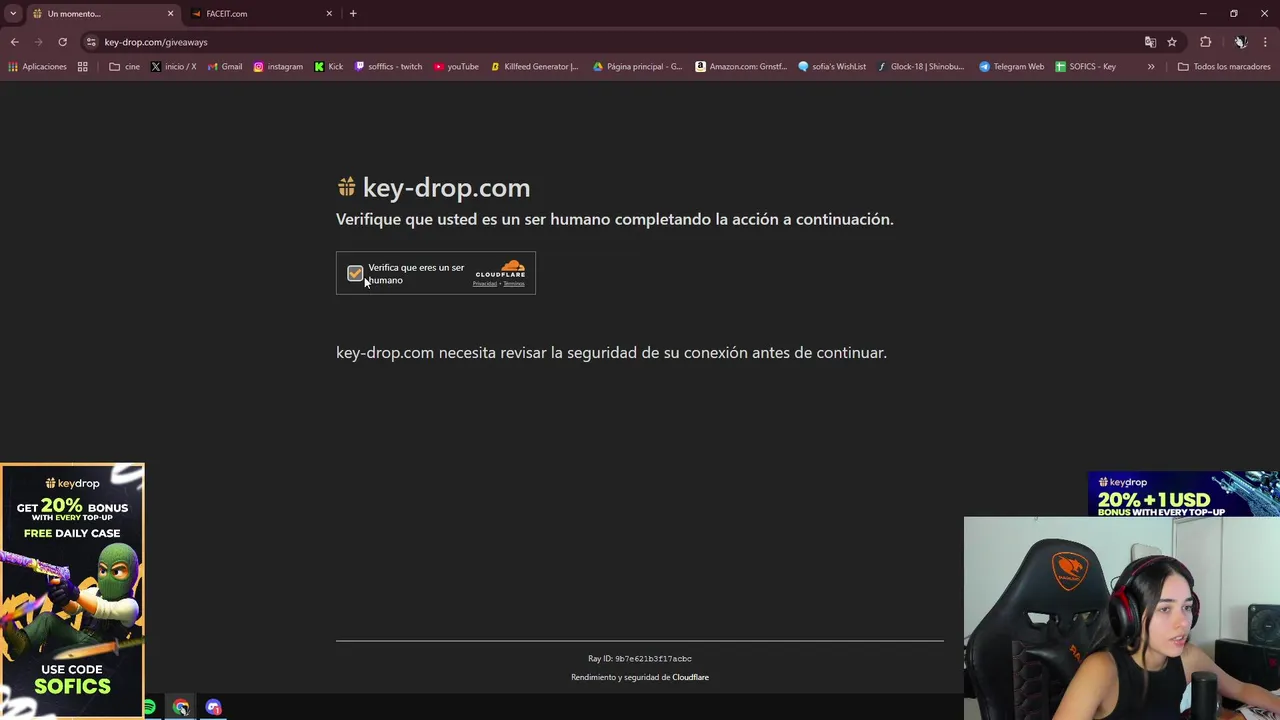This screenshot has height=720, width=1280.
Task: Open the Chrome profile avatar
Action: coord(1240,42)
